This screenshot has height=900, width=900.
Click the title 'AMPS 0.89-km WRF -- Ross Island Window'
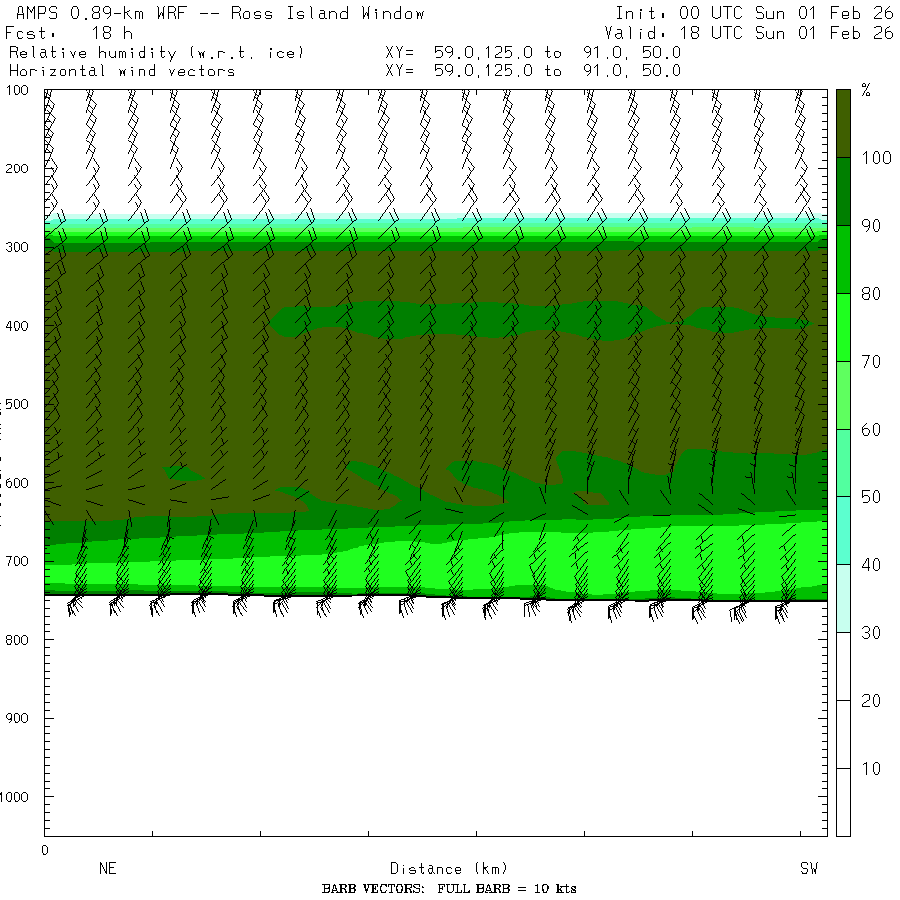(220, 13)
